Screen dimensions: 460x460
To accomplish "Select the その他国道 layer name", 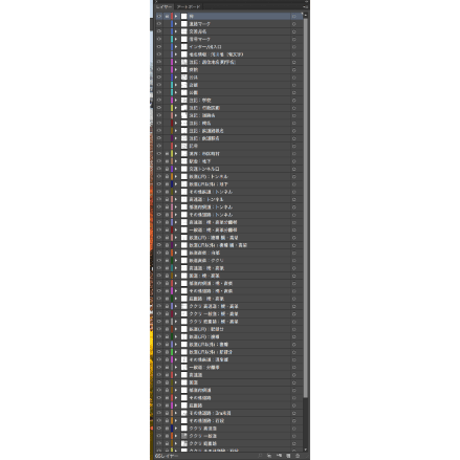I will (200, 398).
